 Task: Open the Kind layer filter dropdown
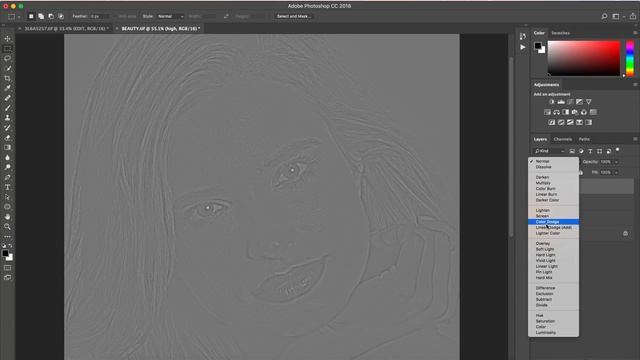[x=550, y=151]
